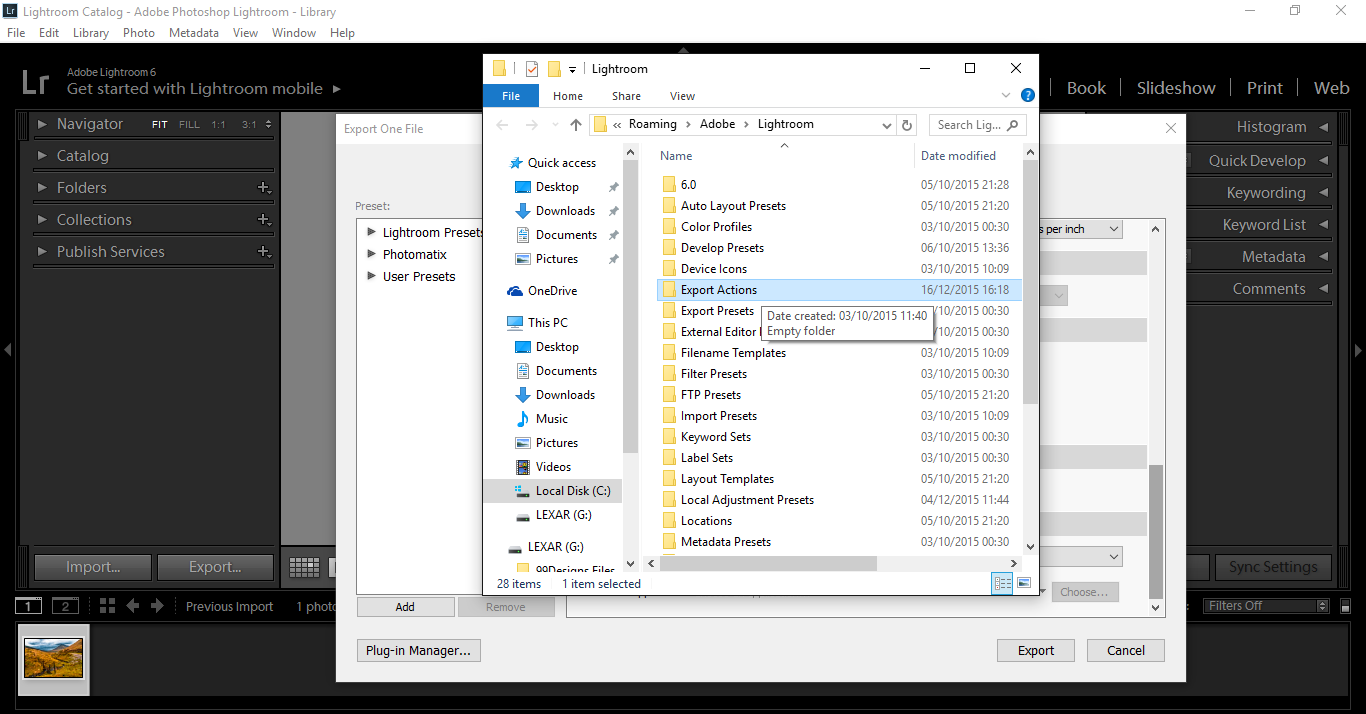This screenshot has width=1366, height=714.
Task: Click the Sync Settings button
Action: (1273, 567)
